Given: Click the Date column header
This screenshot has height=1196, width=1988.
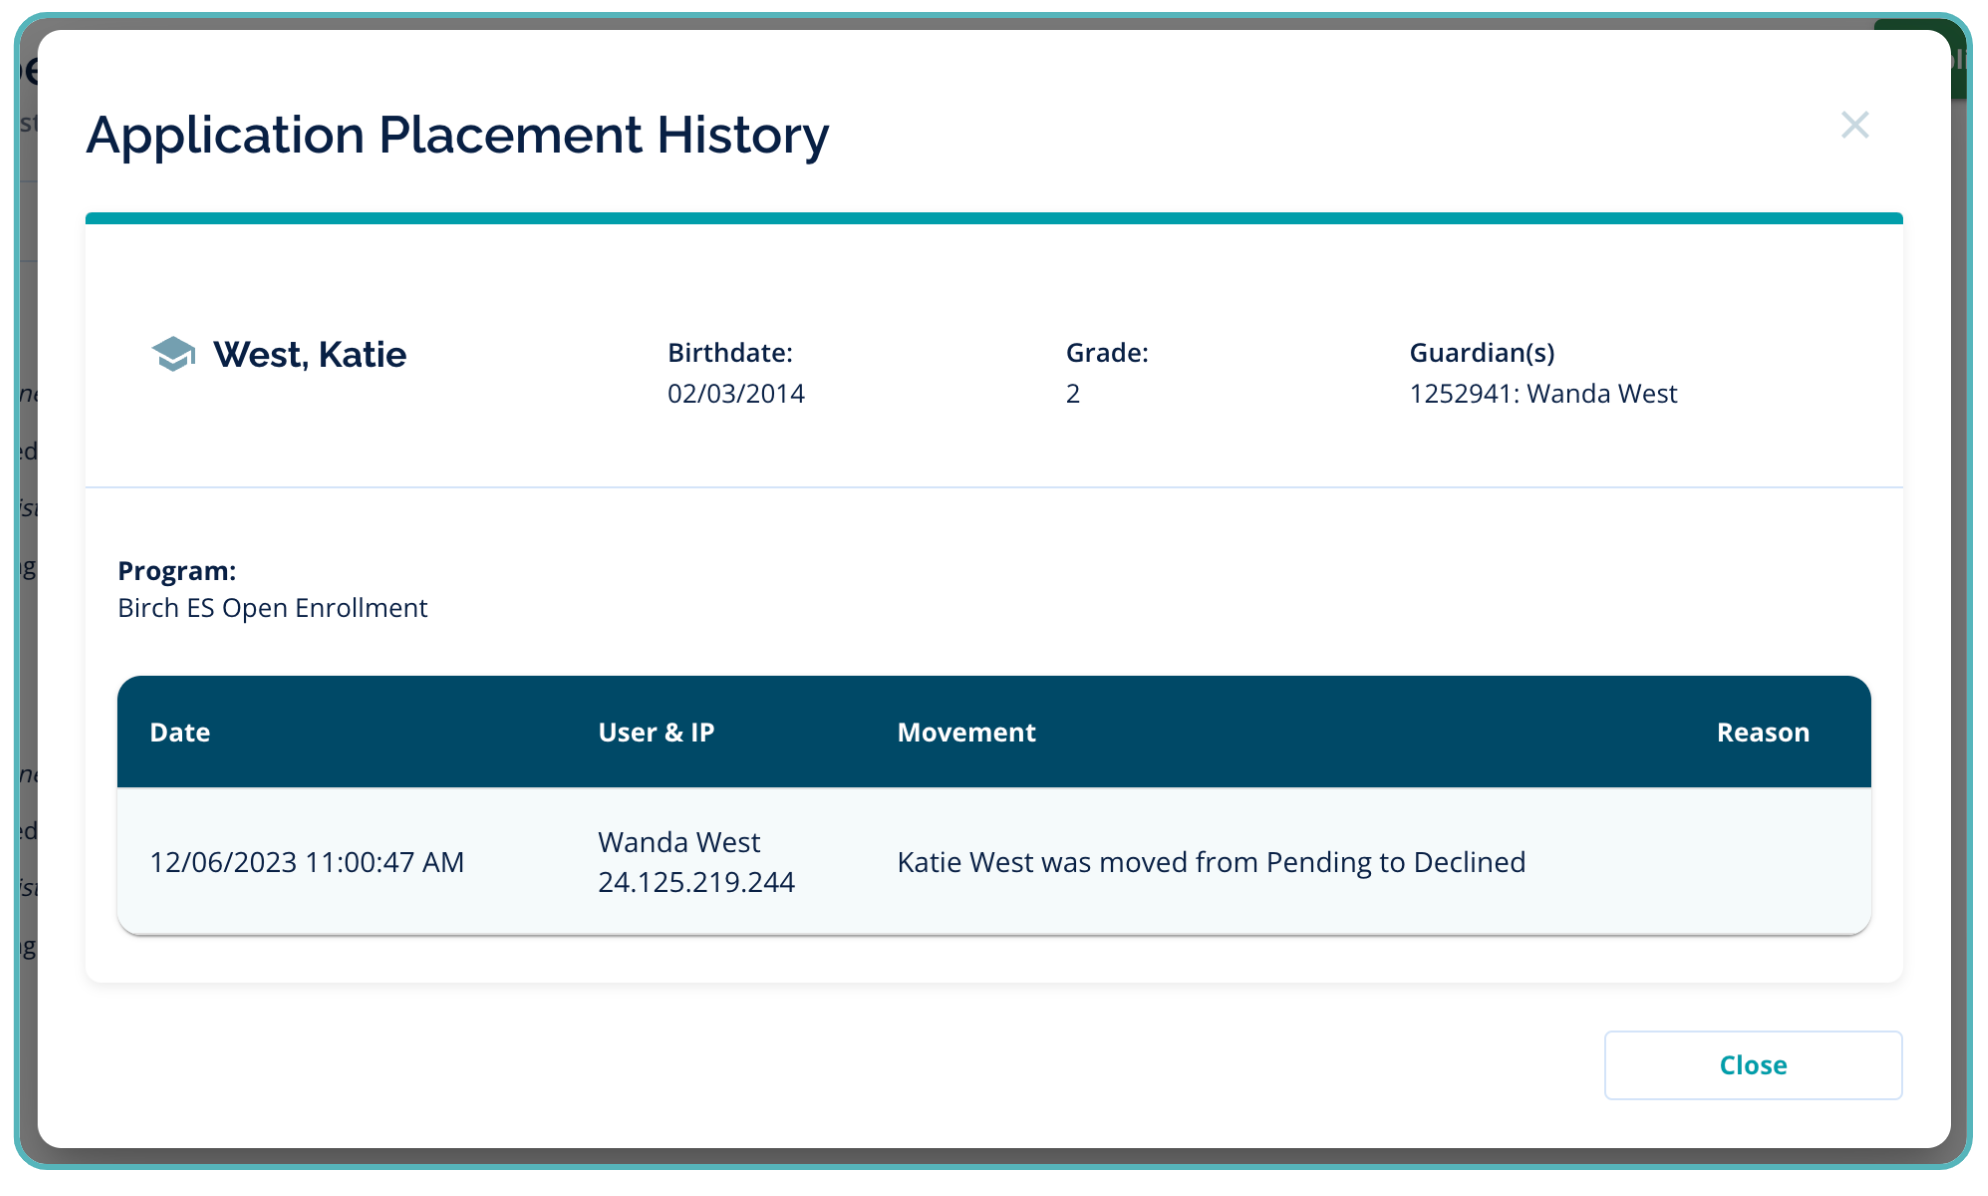Looking at the screenshot, I should point(180,732).
